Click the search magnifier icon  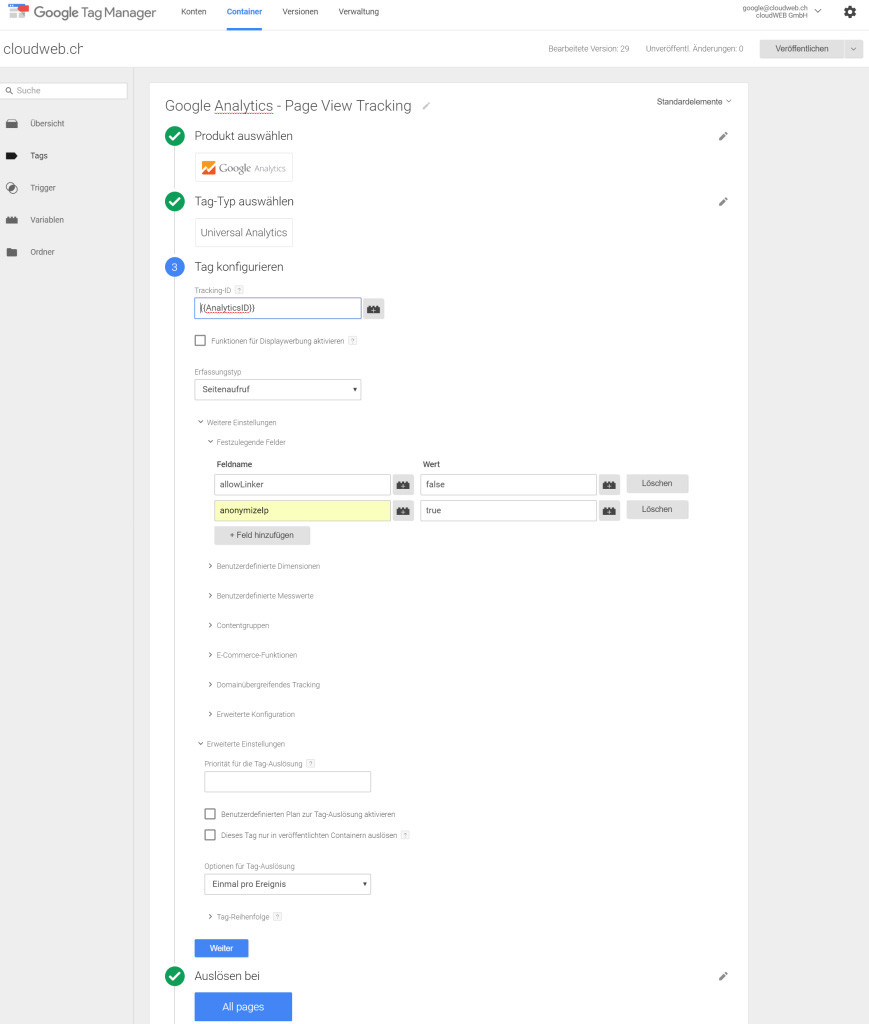(x=9, y=91)
